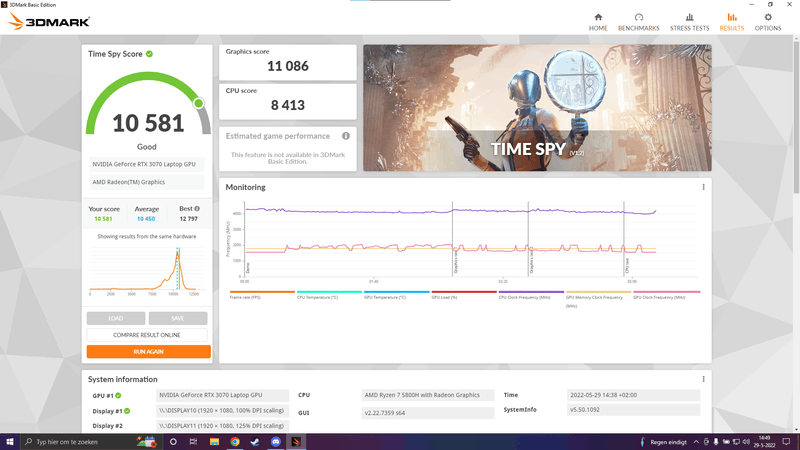Click the green check next to GPU #1
Image resolution: width=800 pixels, height=450 pixels.
118,395
